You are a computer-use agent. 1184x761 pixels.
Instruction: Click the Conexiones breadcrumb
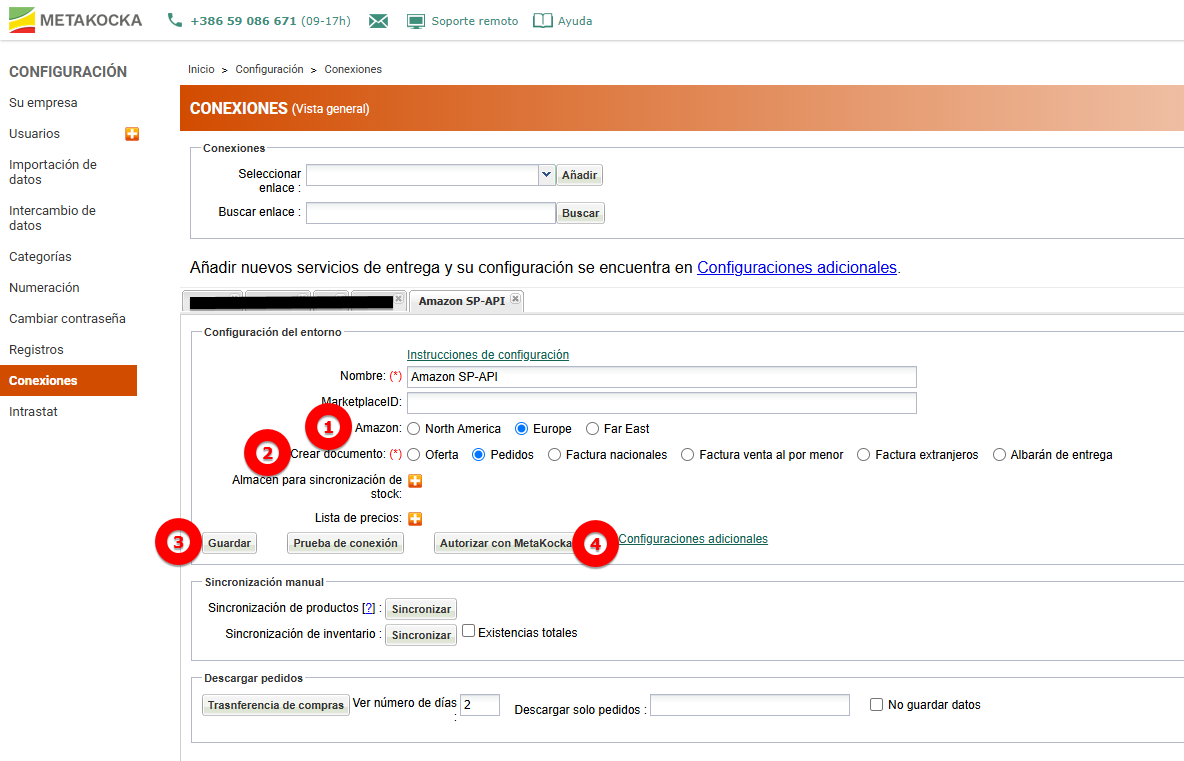353,69
